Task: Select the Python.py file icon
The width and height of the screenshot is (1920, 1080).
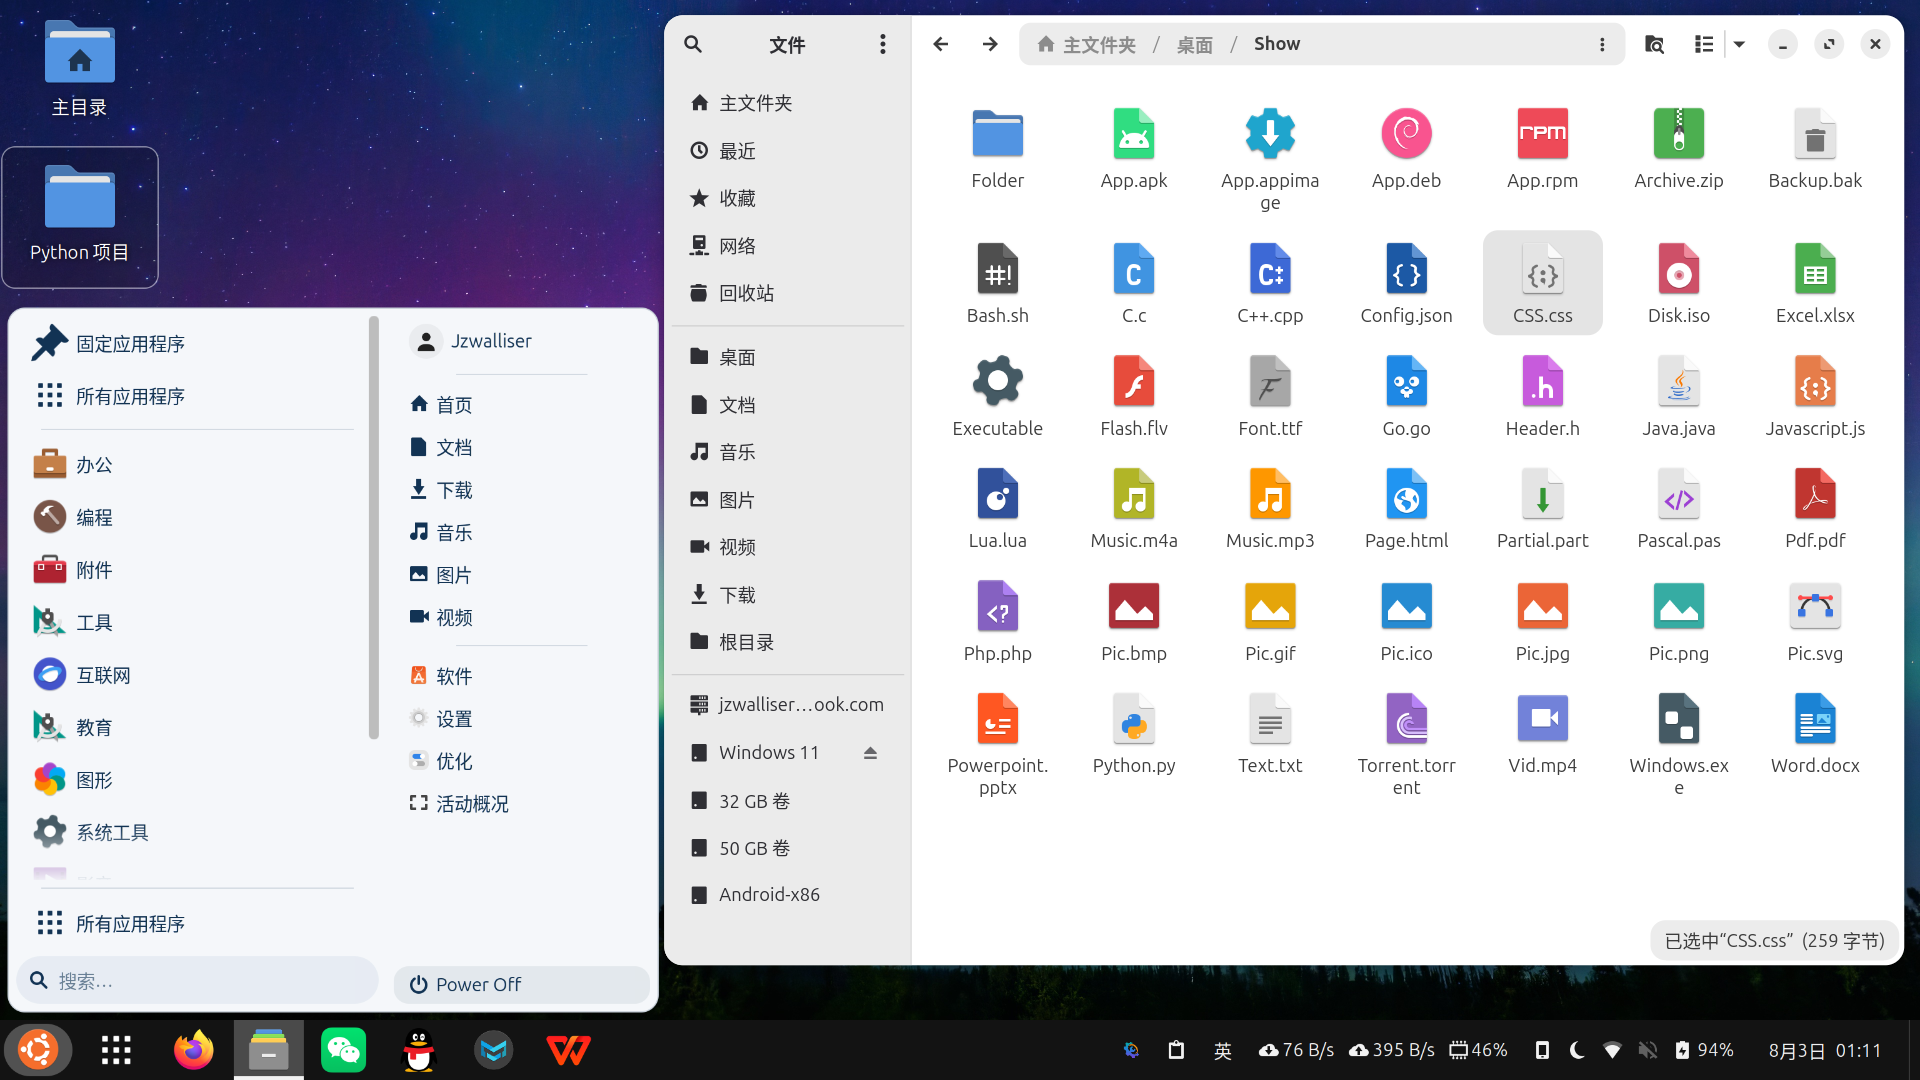Action: [1134, 719]
